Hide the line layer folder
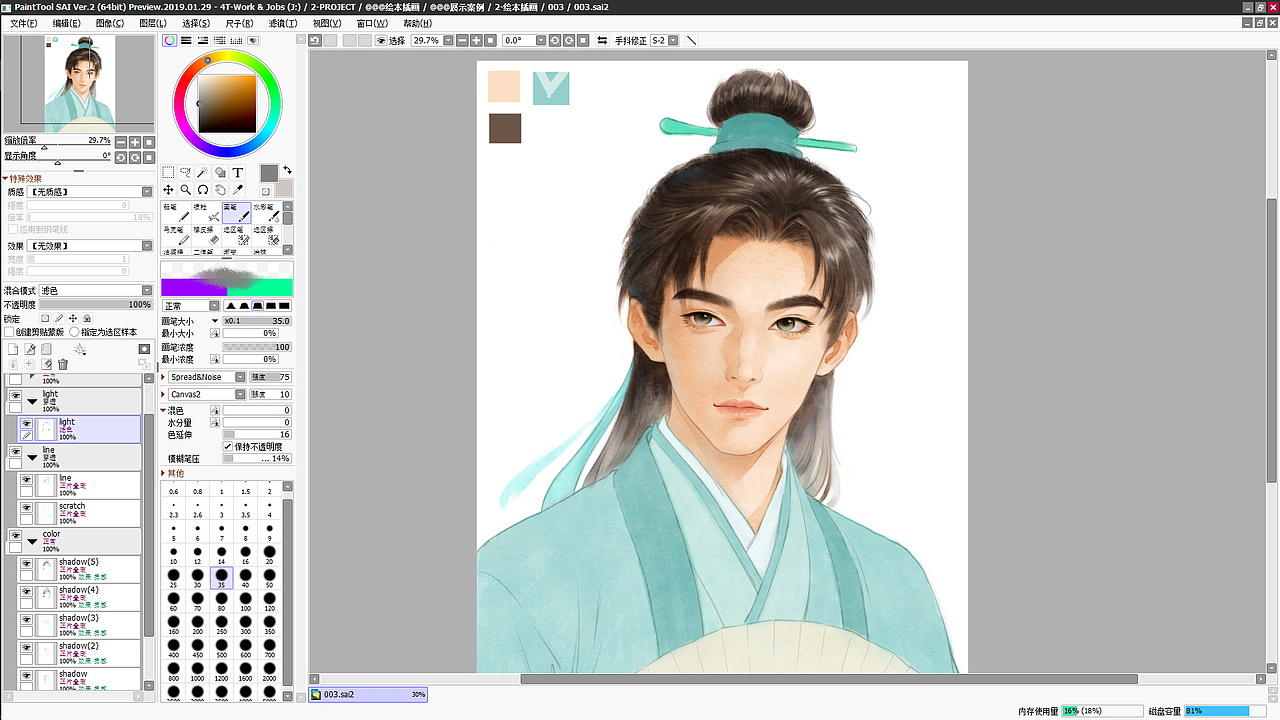This screenshot has width=1280, height=720. coord(15,451)
